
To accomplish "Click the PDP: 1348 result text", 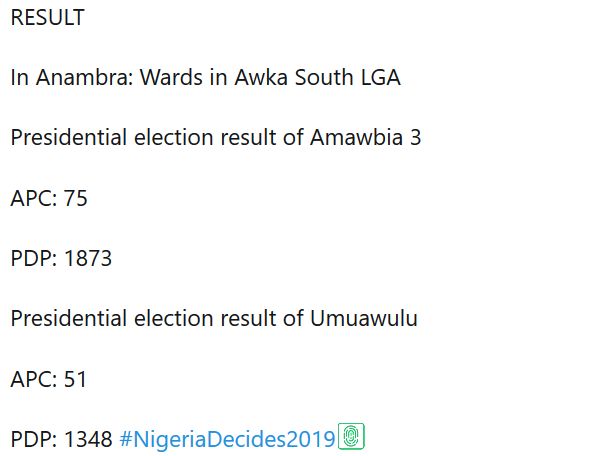I will coord(61,438).
